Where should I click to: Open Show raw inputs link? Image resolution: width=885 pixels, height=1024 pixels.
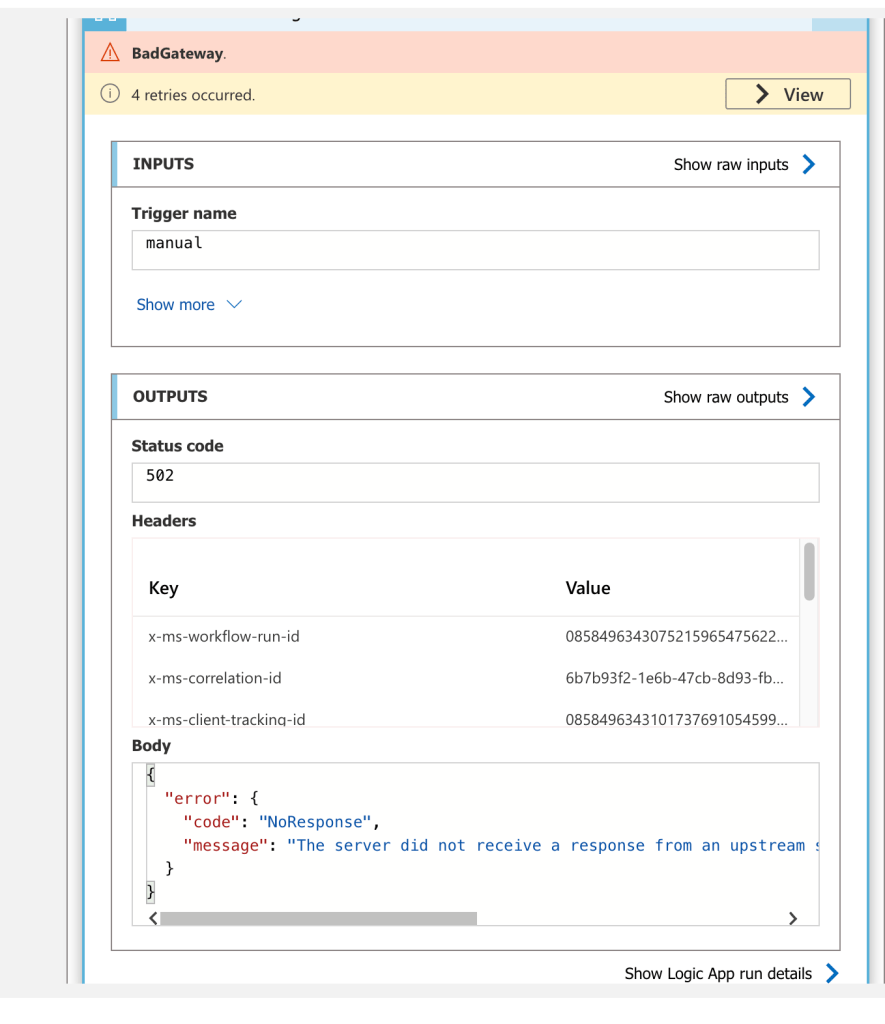pos(731,165)
